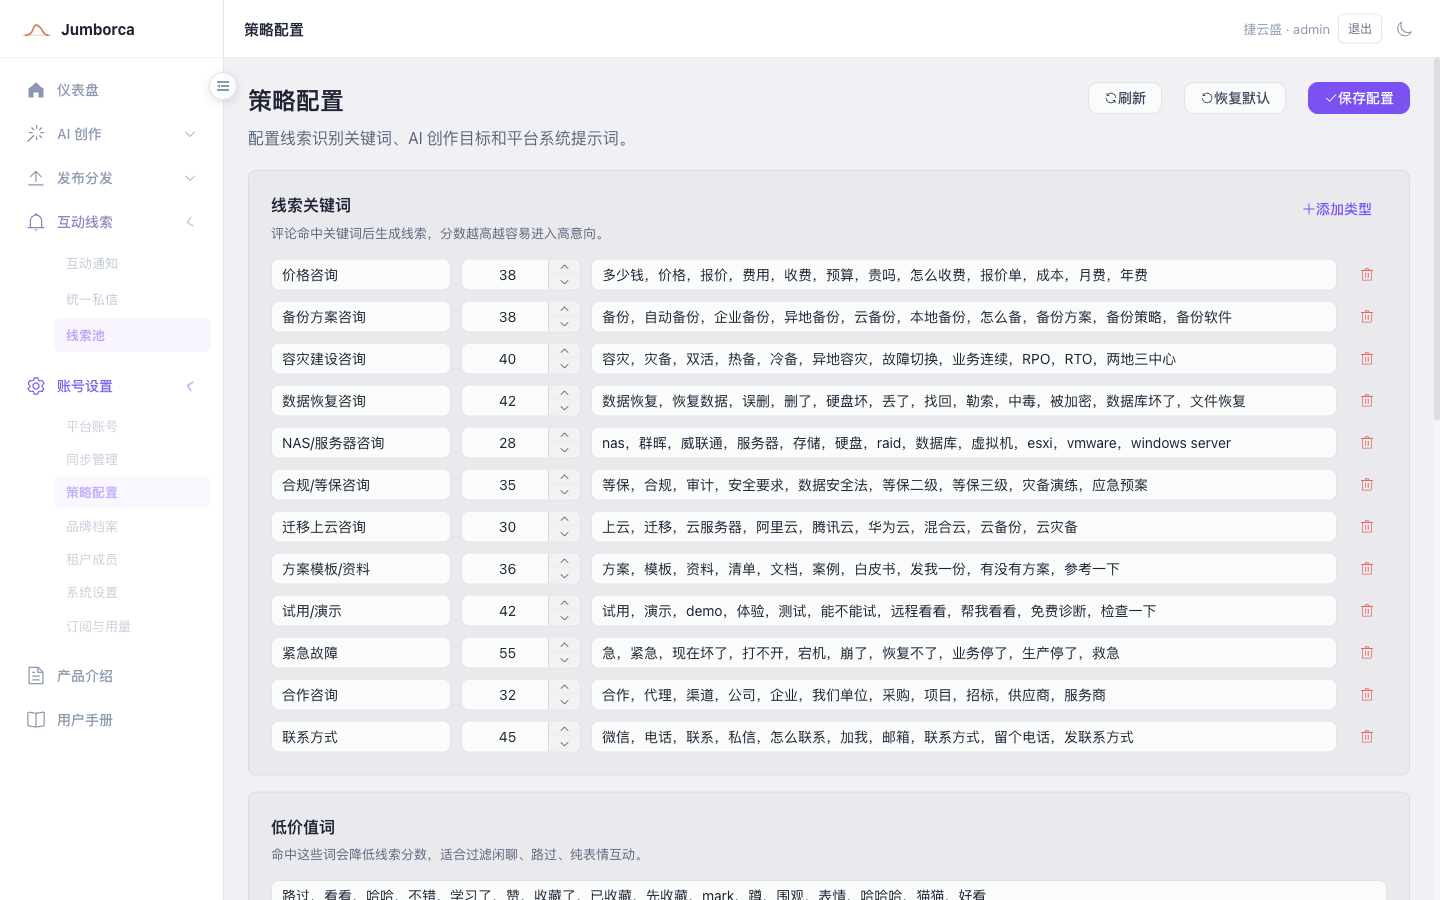Open 用户手册 in the sidebar

tap(112, 720)
